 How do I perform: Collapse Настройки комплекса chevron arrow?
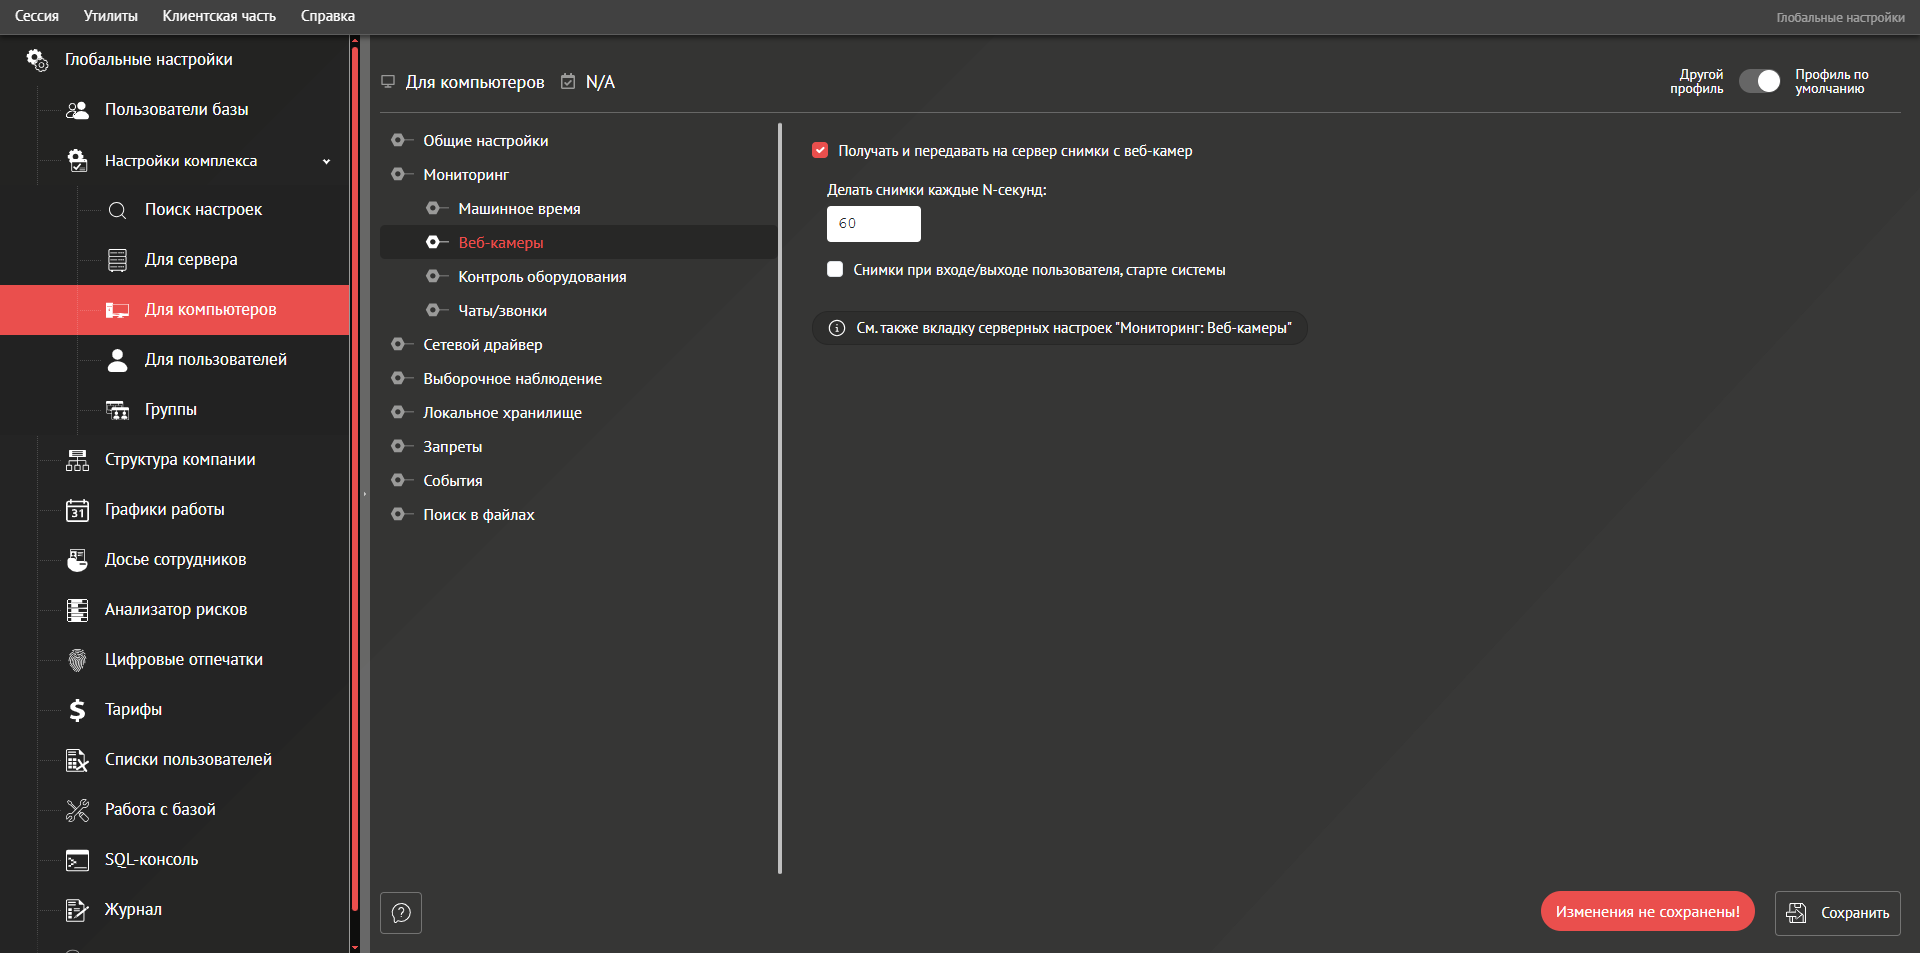[x=326, y=161]
